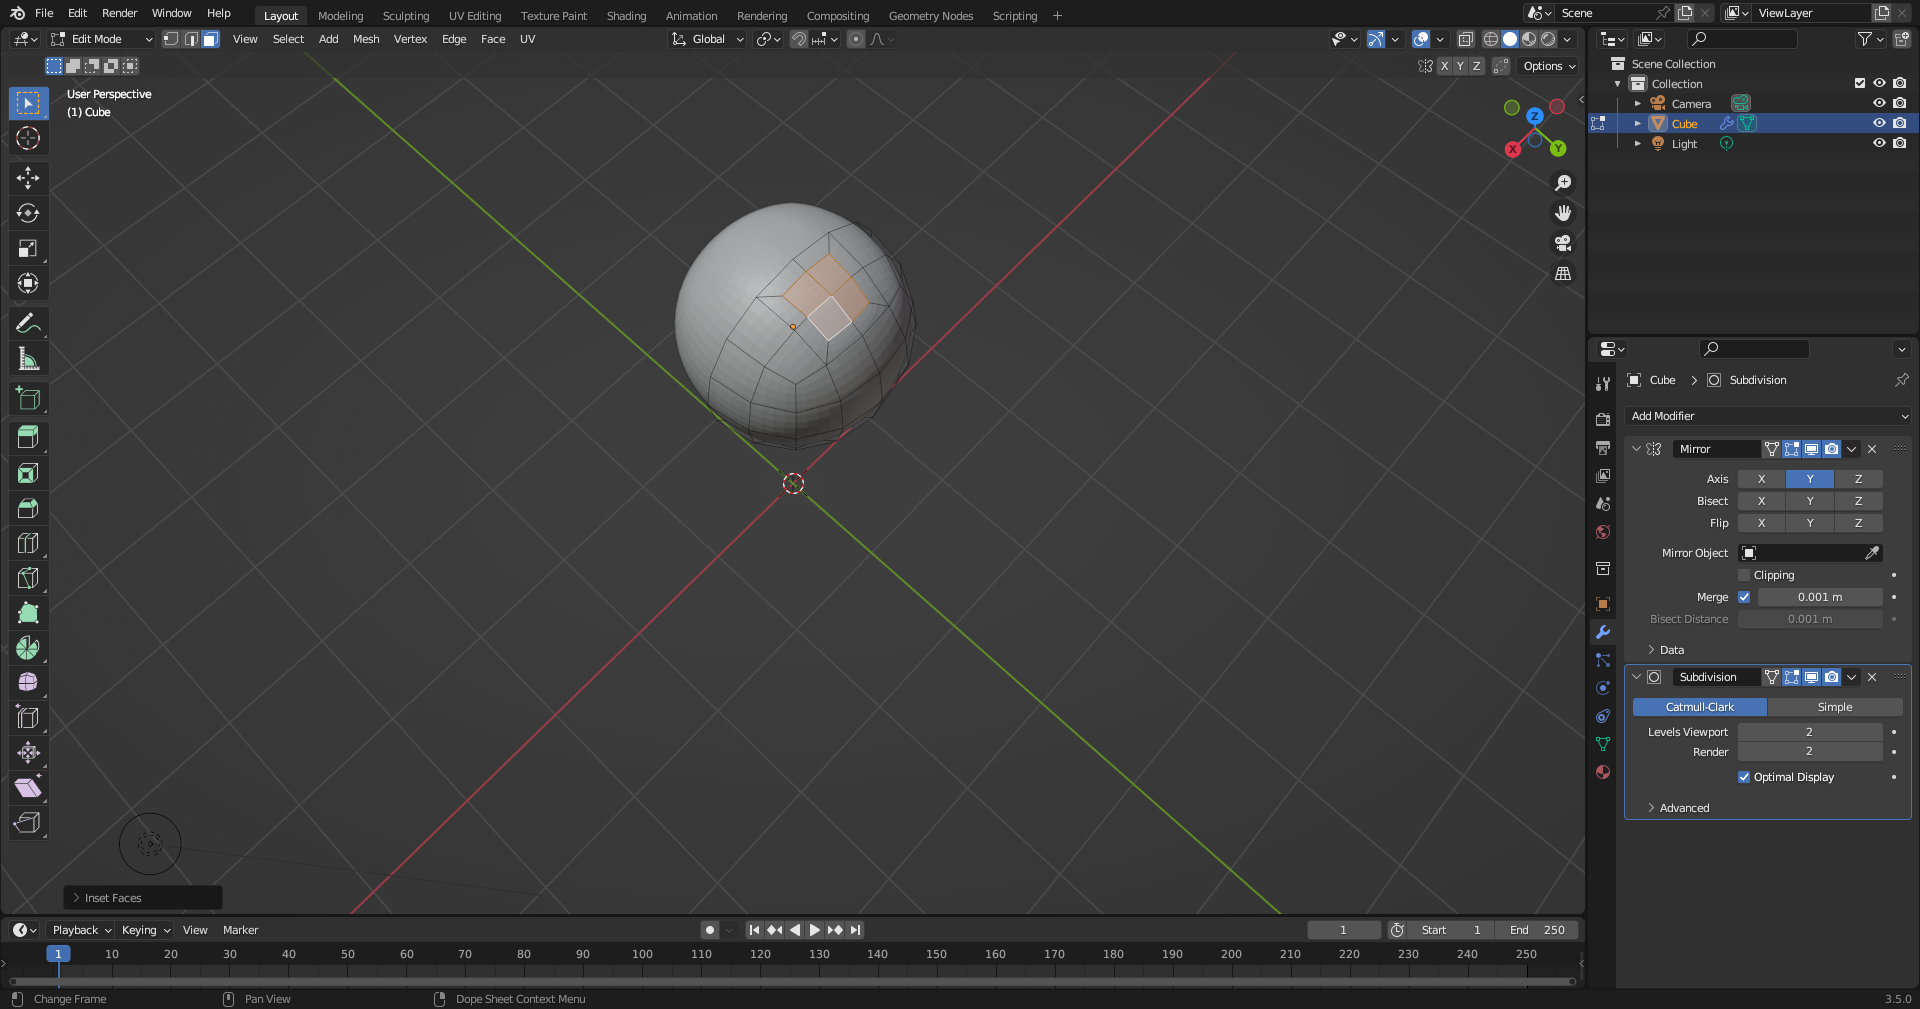Viewport: 1920px width, 1009px height.
Task: Switch to vertex select mode
Action: (x=171, y=39)
